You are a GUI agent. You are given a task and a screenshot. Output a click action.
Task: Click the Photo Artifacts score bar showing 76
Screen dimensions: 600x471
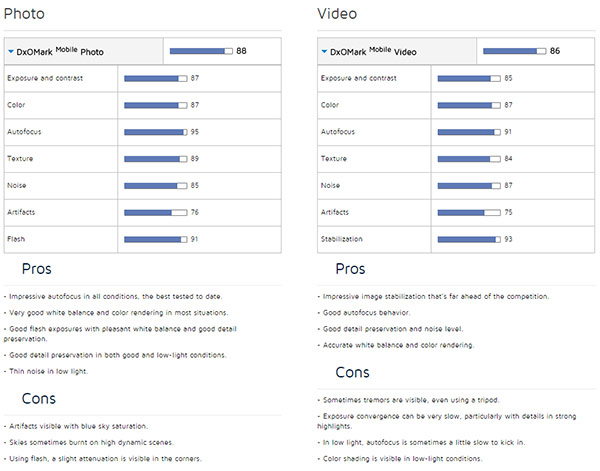coord(156,212)
